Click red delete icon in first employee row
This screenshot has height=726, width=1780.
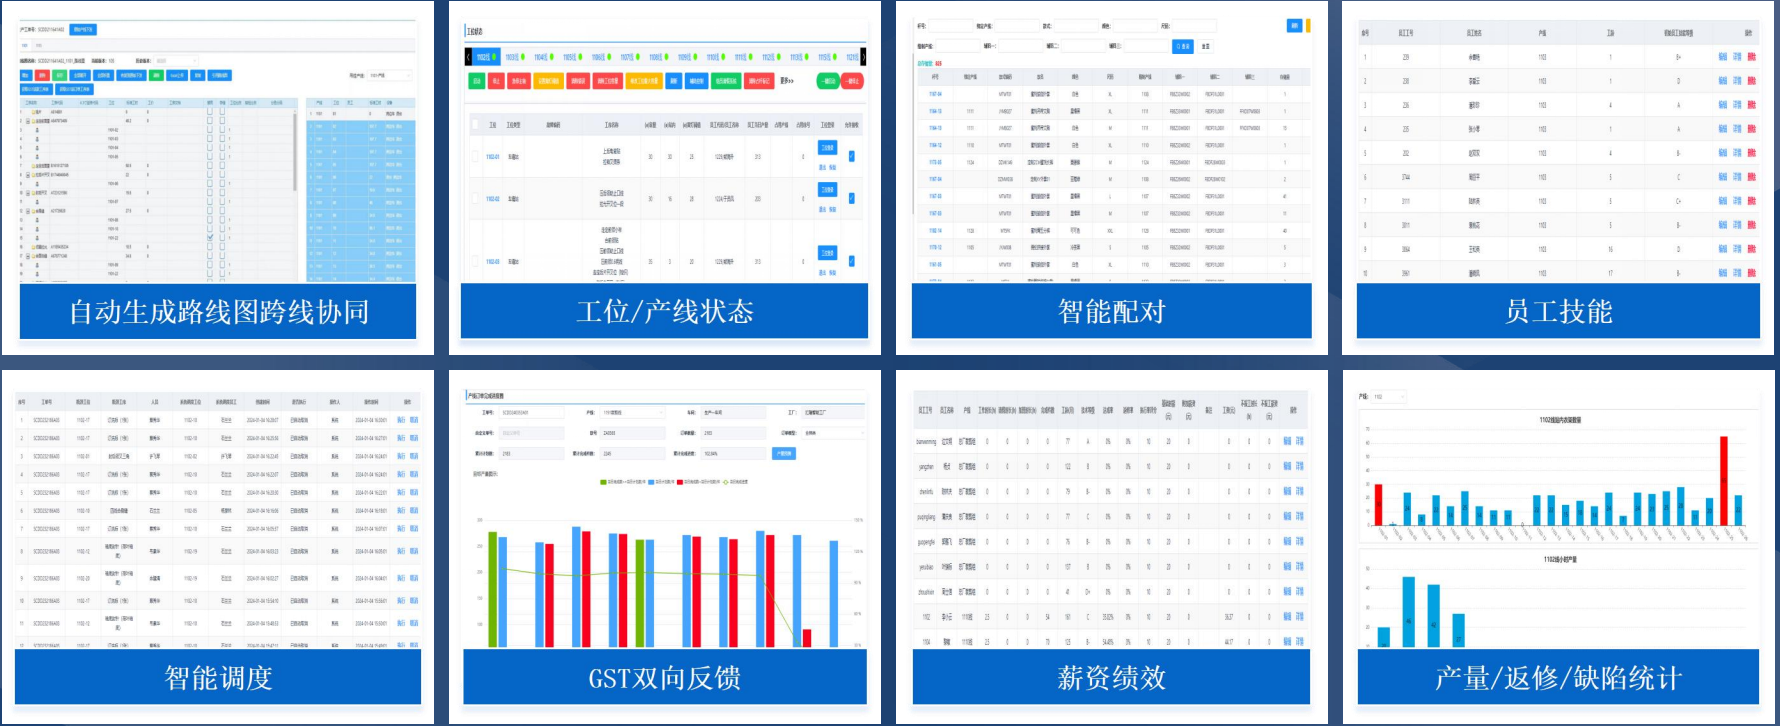[1751, 57]
